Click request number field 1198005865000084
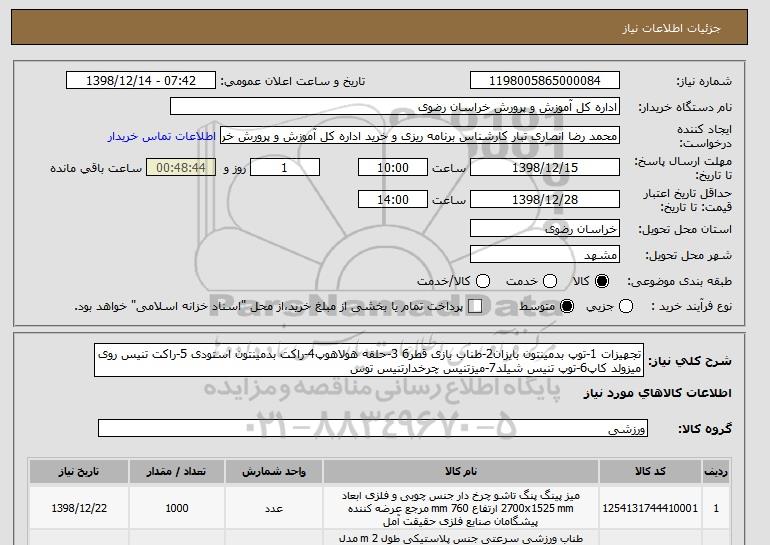 pyautogui.click(x=545, y=81)
